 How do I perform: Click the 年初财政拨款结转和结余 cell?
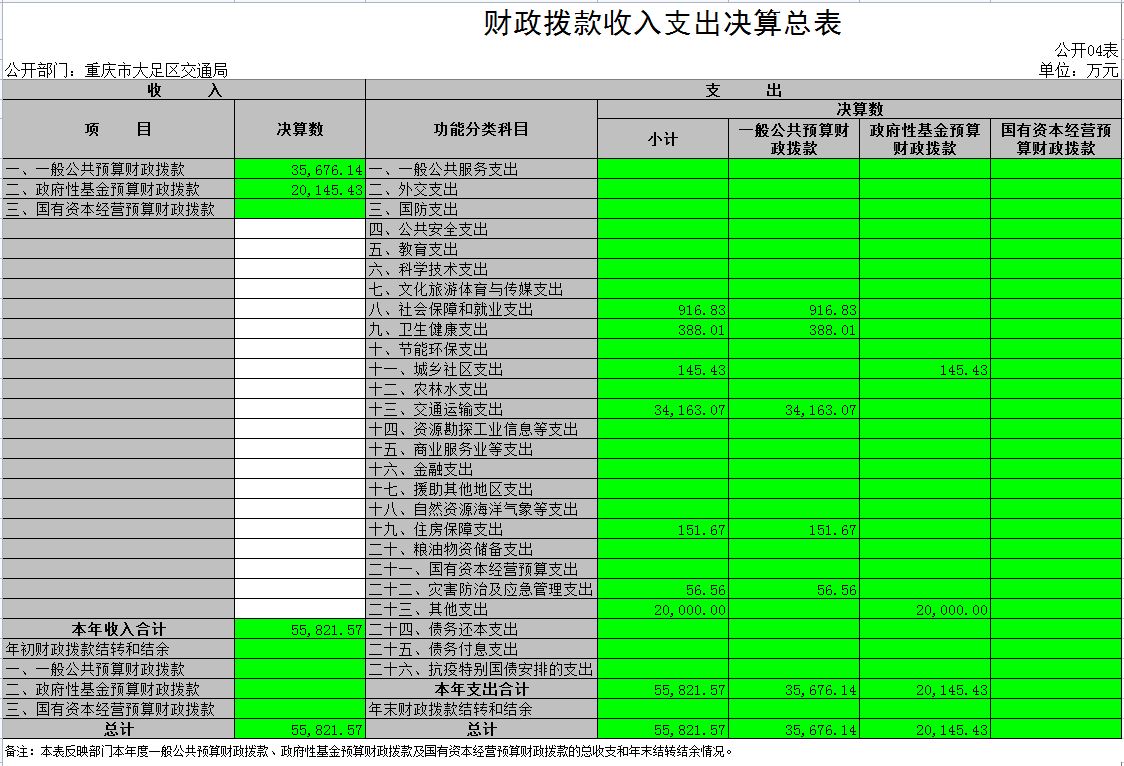(118, 650)
